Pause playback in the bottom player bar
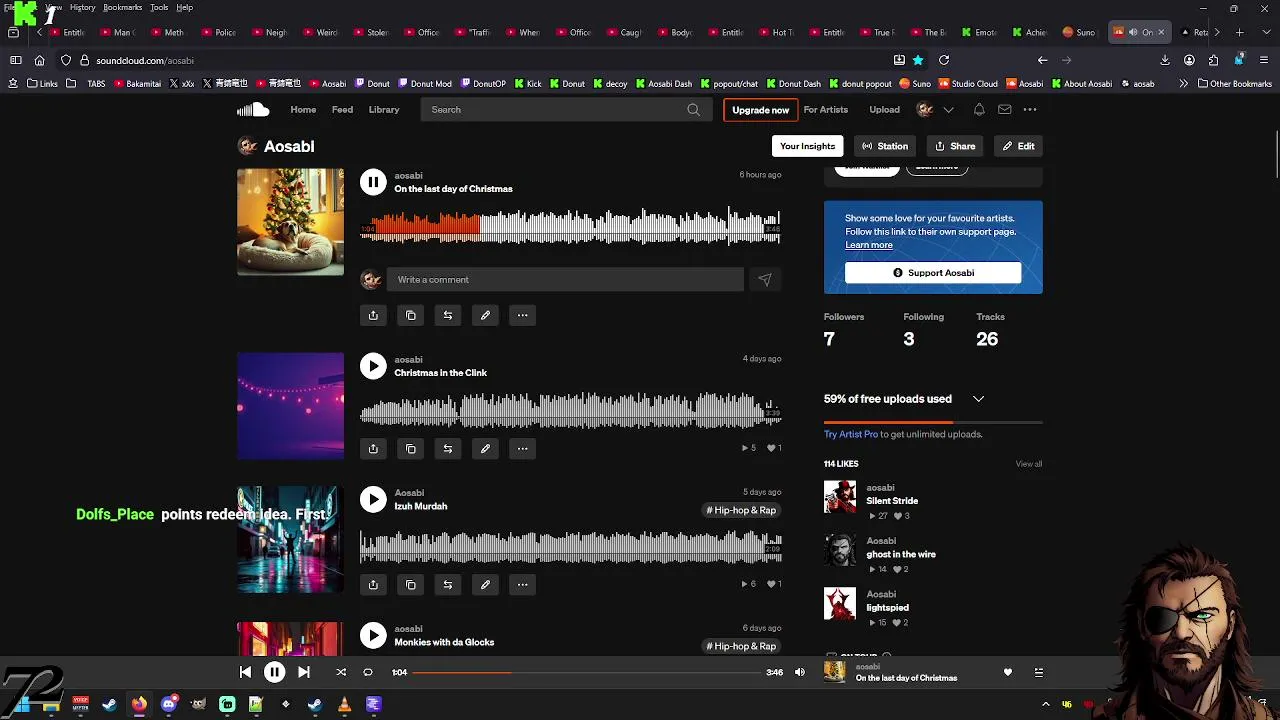The height and width of the screenshot is (720, 1280). click(274, 672)
